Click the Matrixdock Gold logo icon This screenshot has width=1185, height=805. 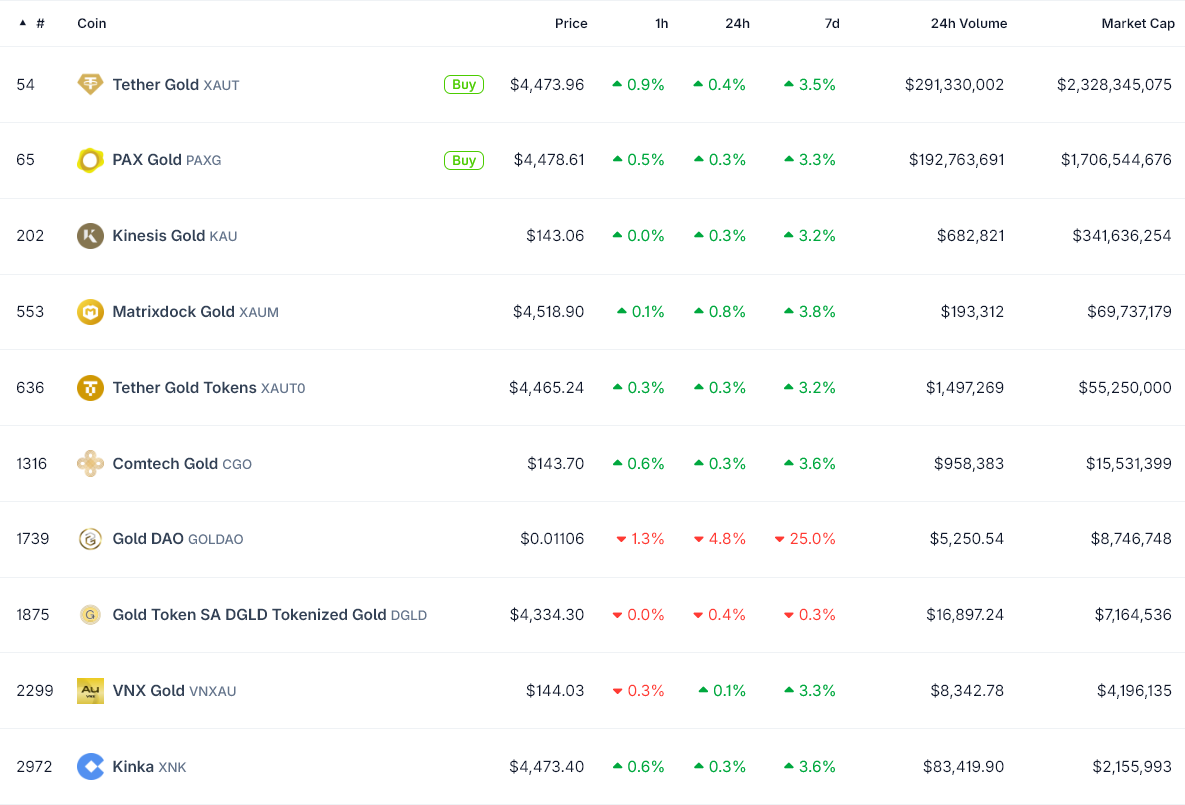coord(90,311)
